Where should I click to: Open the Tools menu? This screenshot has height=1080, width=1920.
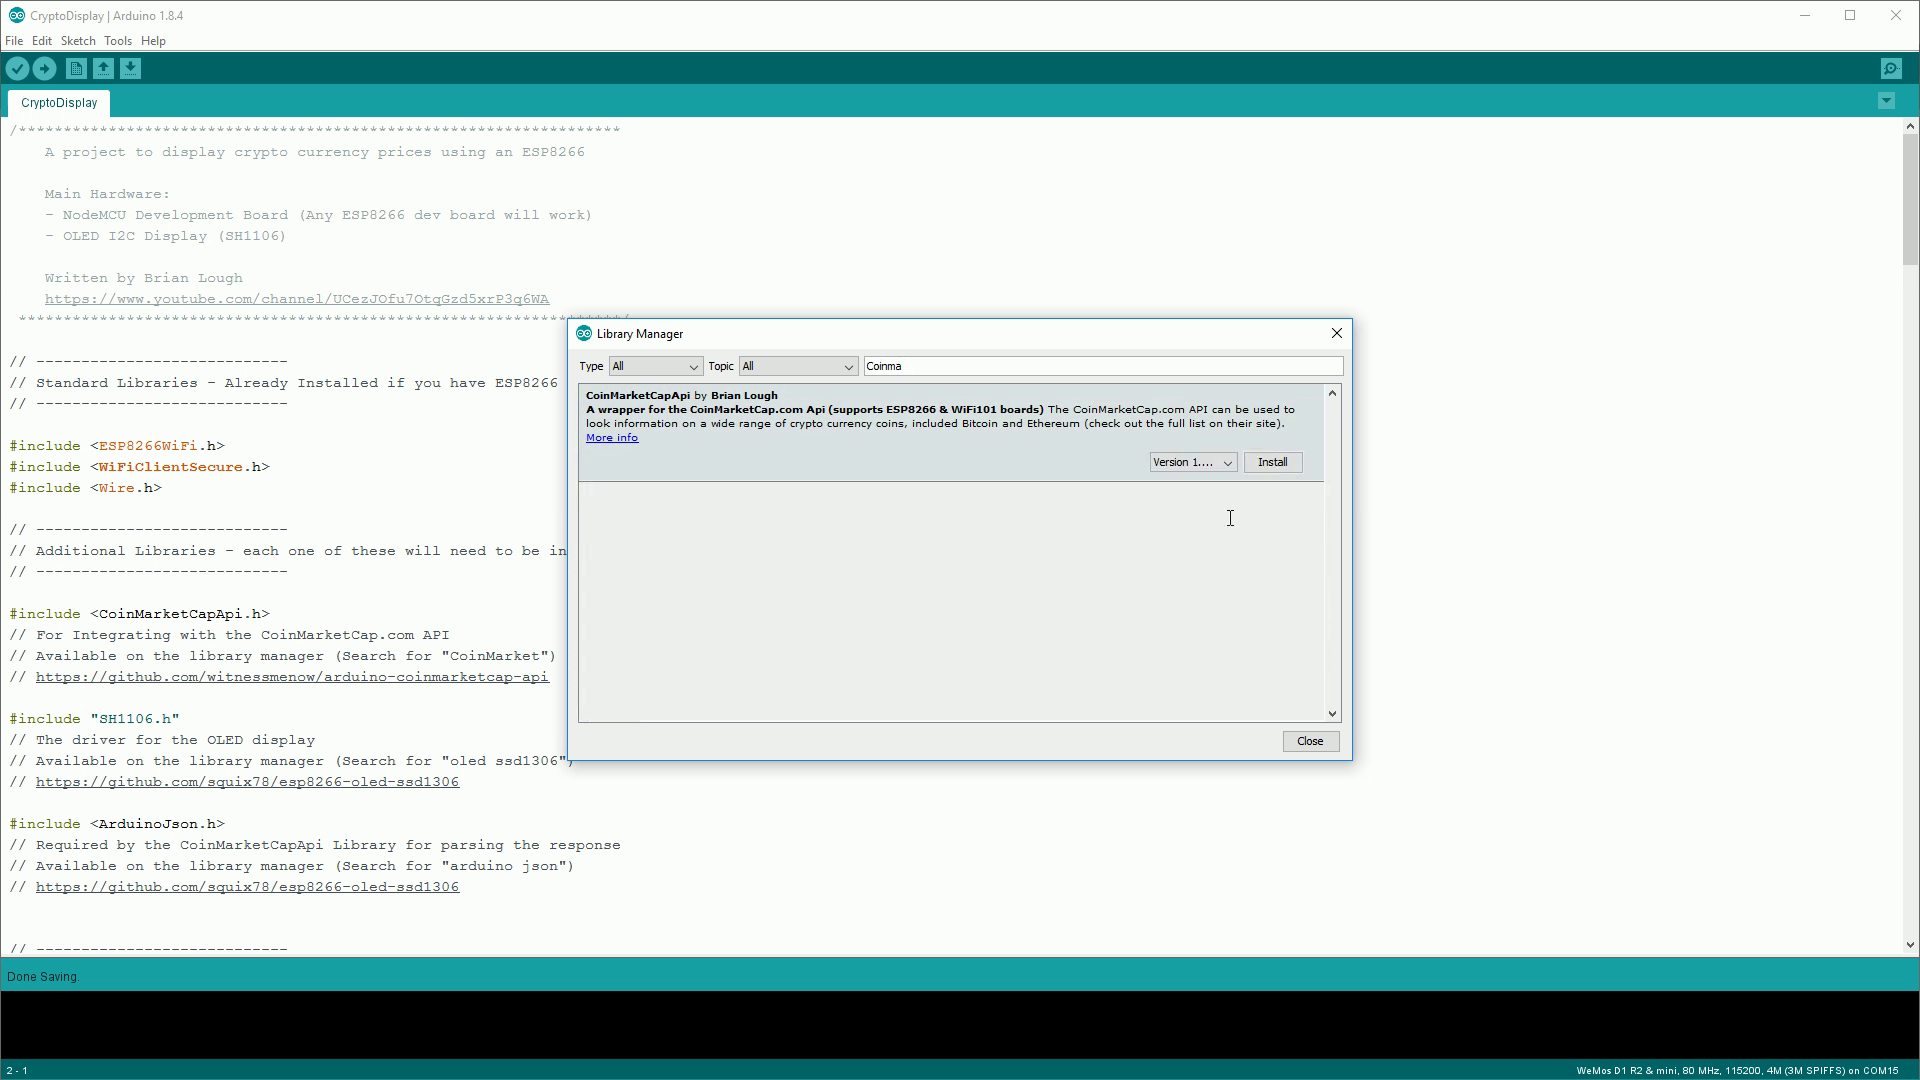click(x=117, y=41)
